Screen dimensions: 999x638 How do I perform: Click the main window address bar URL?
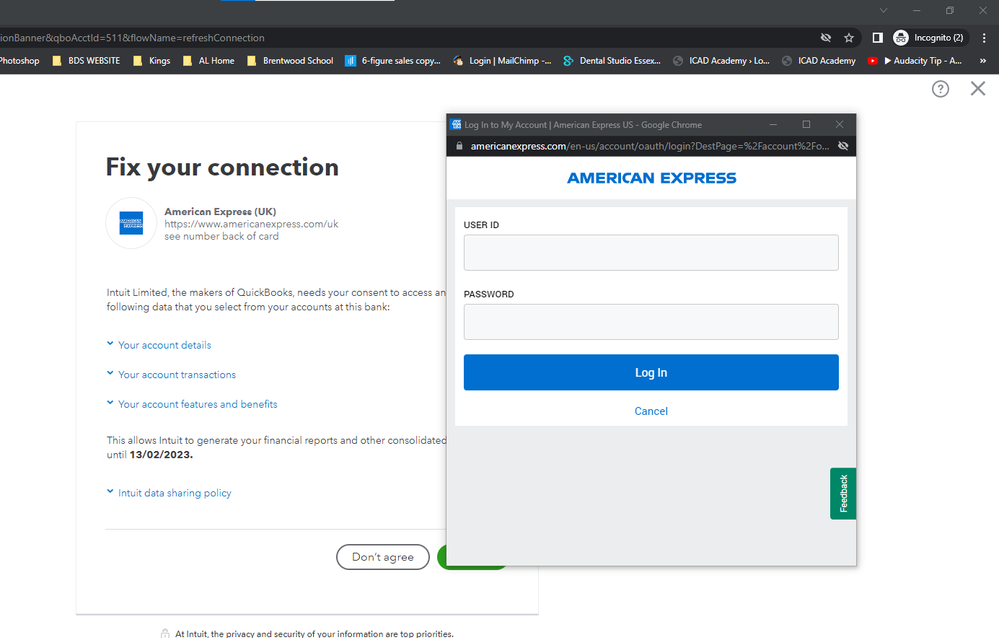click(132, 38)
